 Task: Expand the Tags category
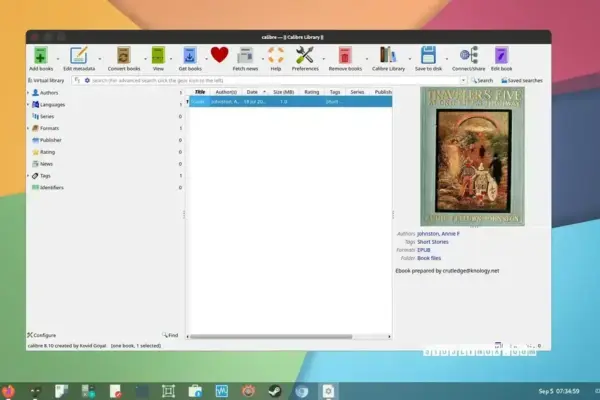[x=28, y=176]
